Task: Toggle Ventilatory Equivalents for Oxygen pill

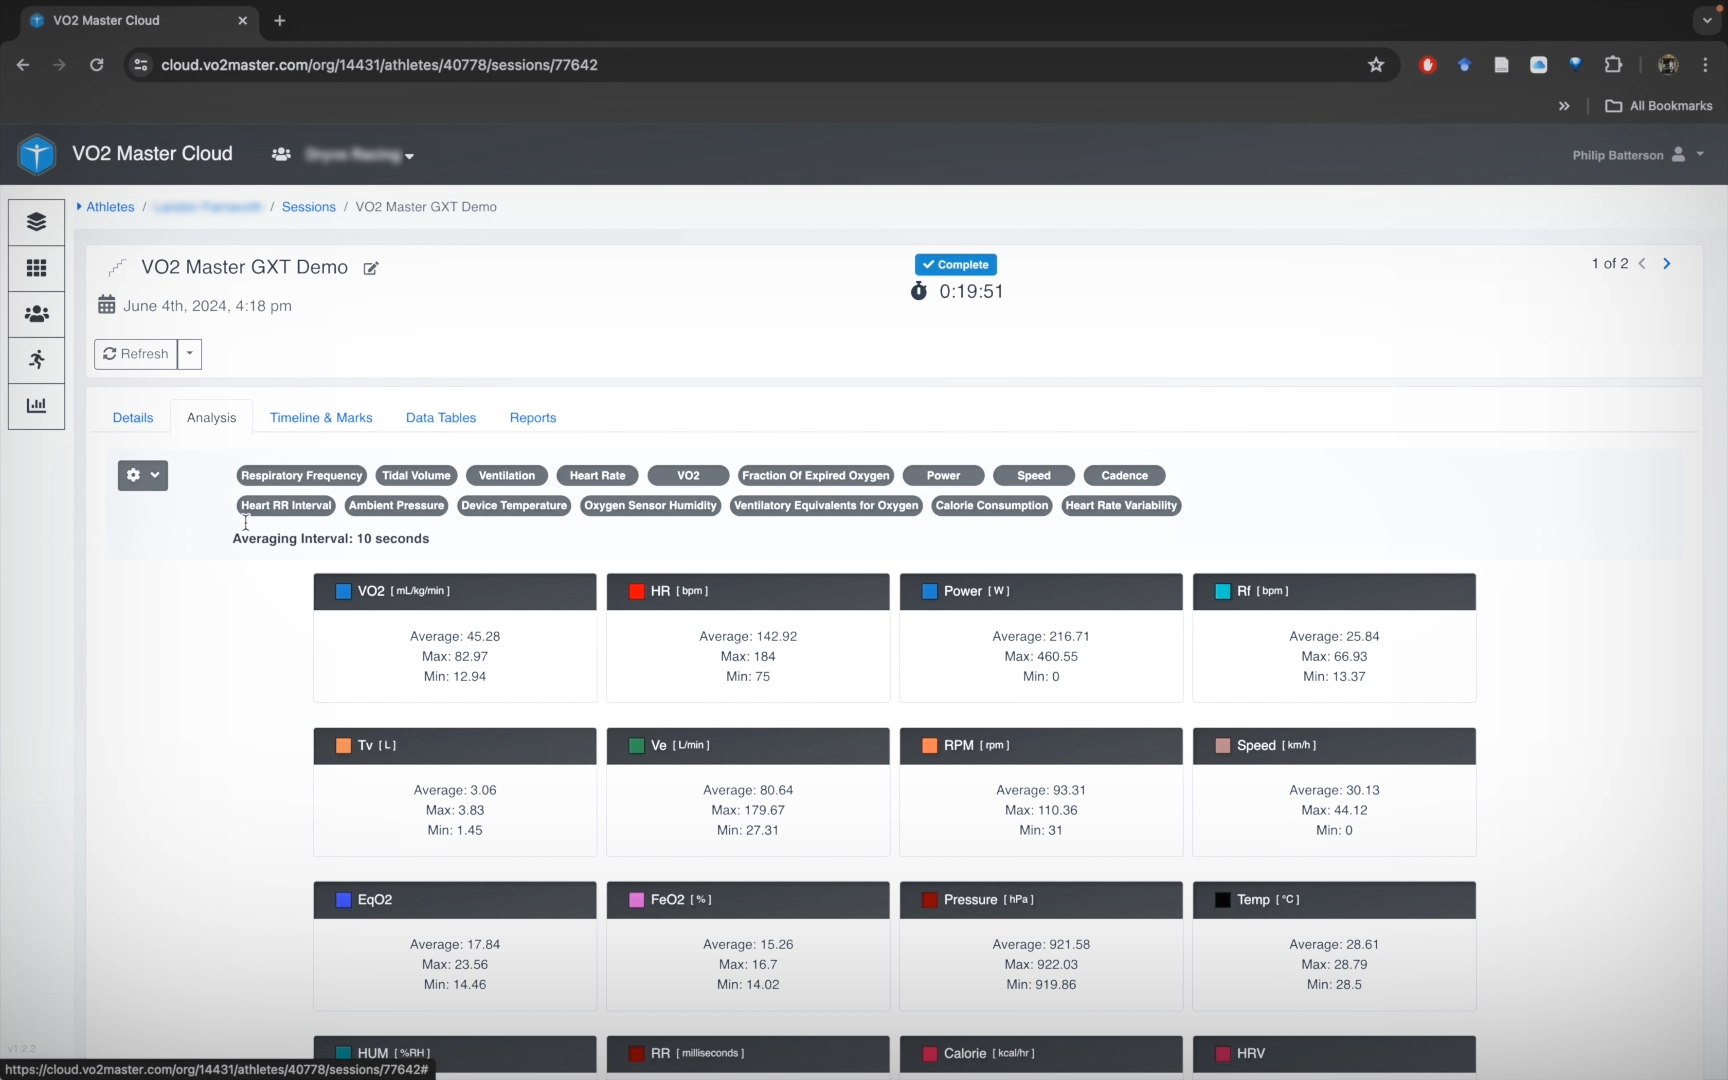Action: point(826,506)
